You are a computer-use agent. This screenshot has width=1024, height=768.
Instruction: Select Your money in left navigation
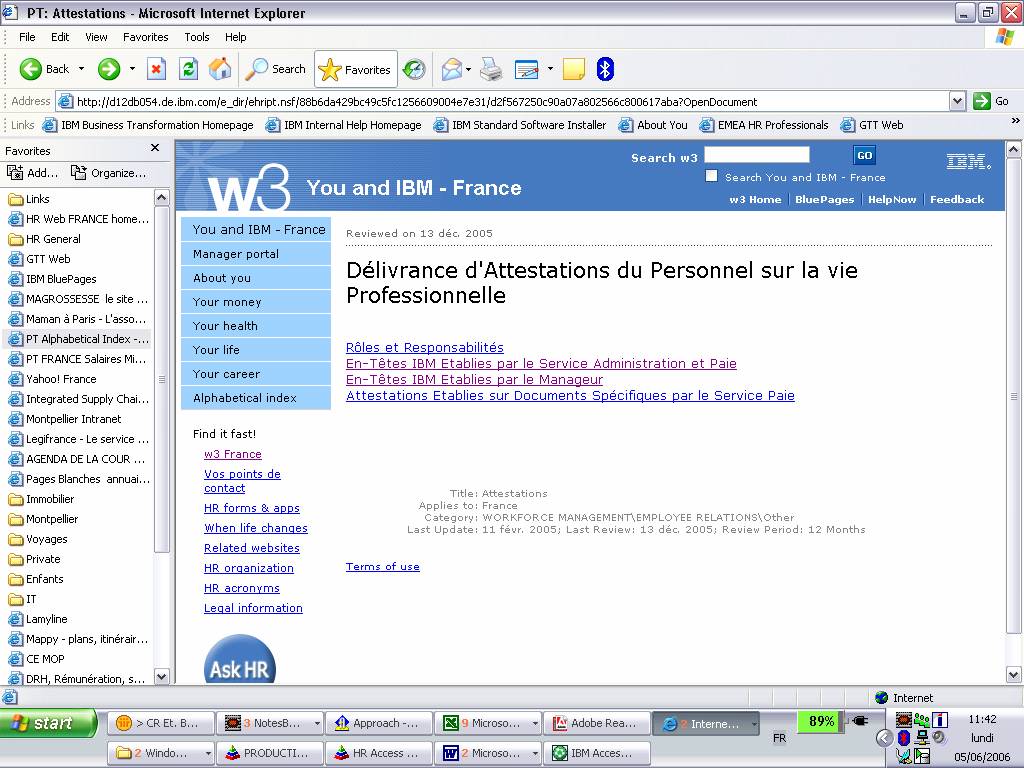[x=256, y=302]
